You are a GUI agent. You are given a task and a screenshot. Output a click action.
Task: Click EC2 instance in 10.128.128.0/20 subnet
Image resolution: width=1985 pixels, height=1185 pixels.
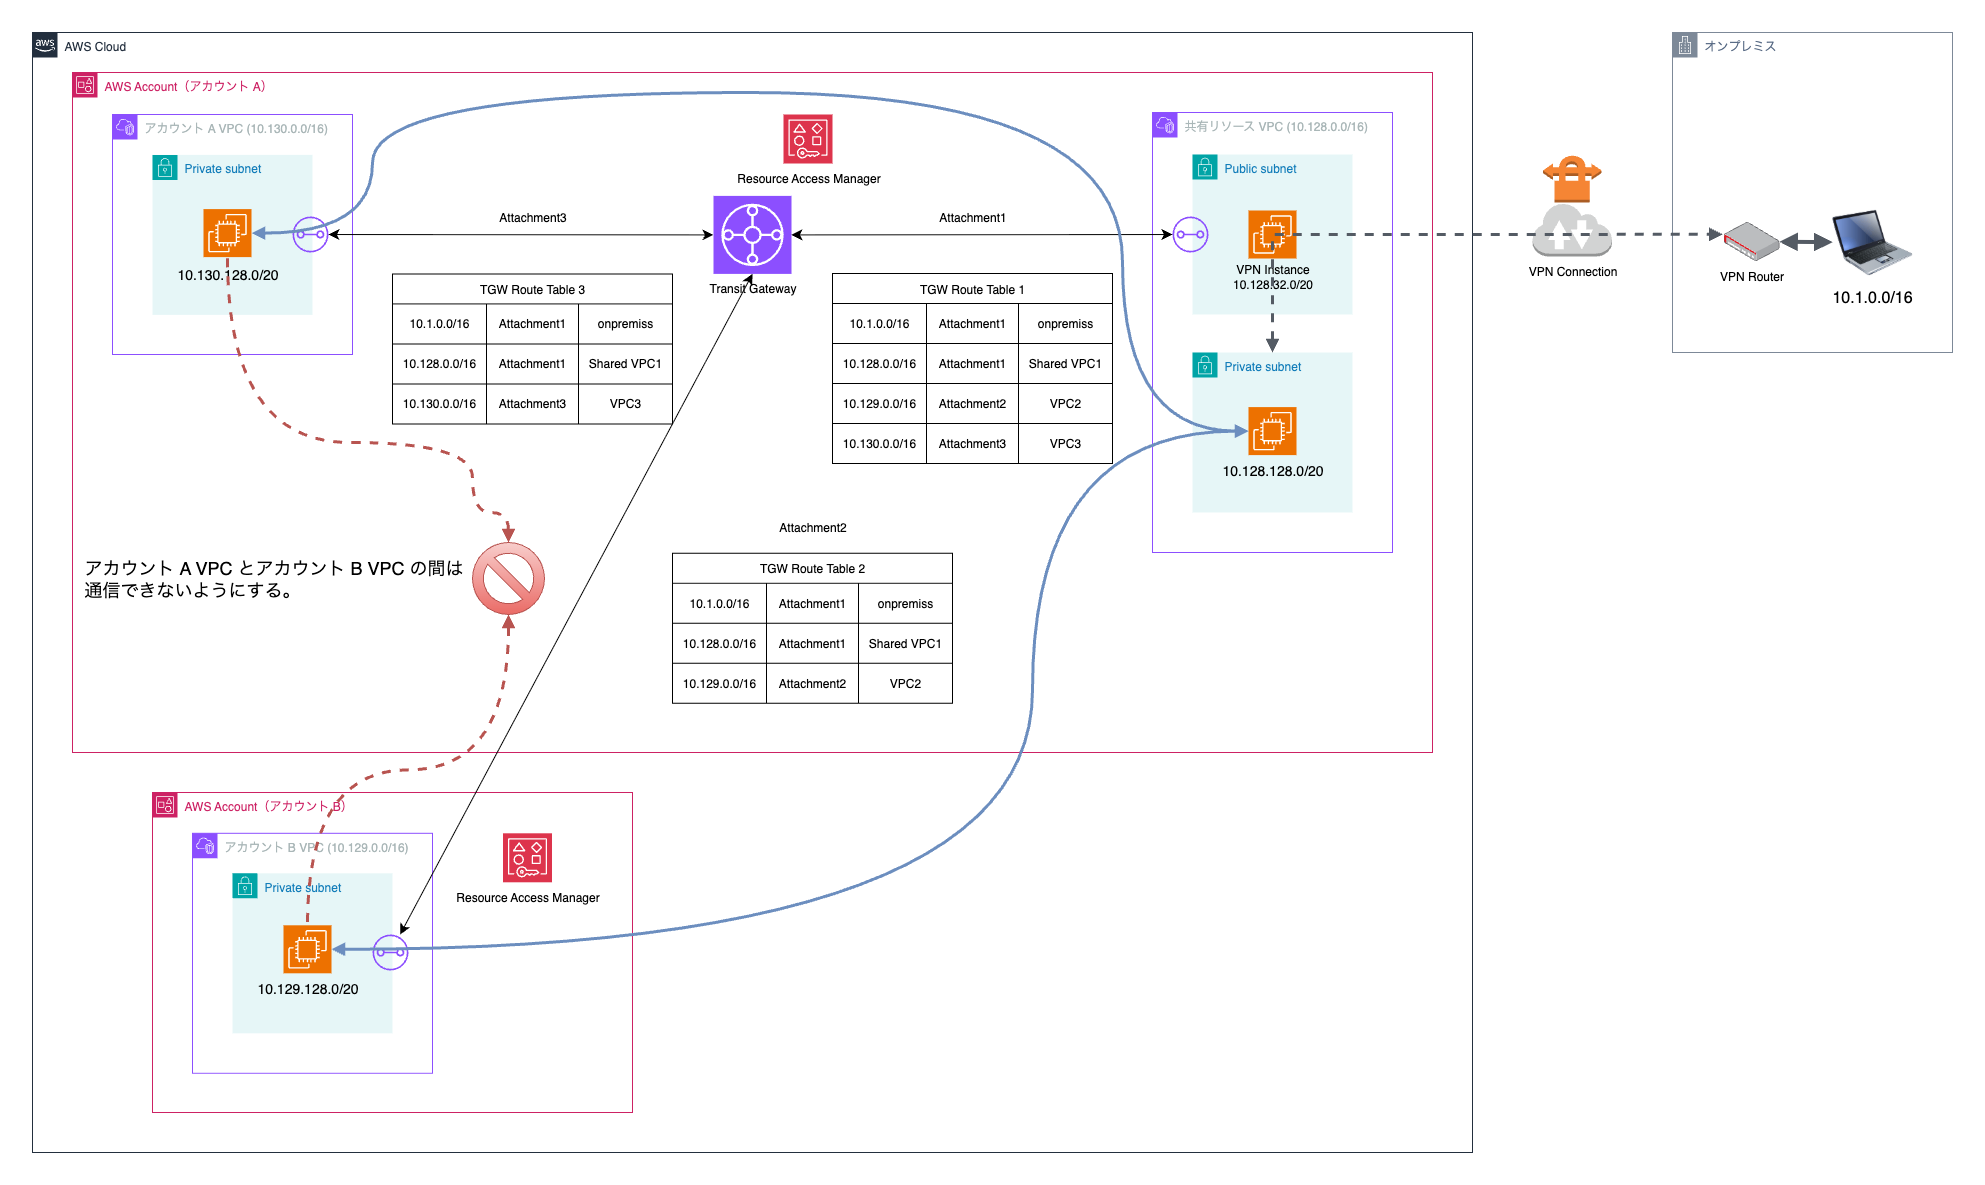coord(1272,431)
